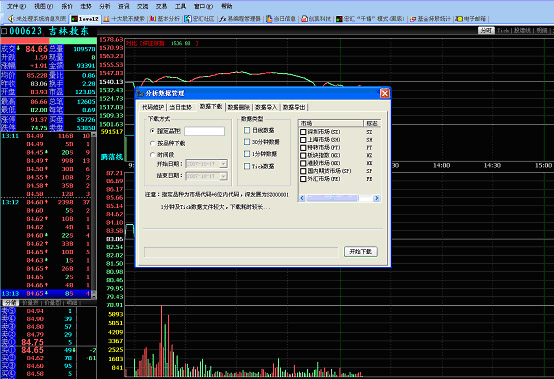Click the trade list vertical scrollbar
This screenshot has width=554, height=379.
(94, 216)
